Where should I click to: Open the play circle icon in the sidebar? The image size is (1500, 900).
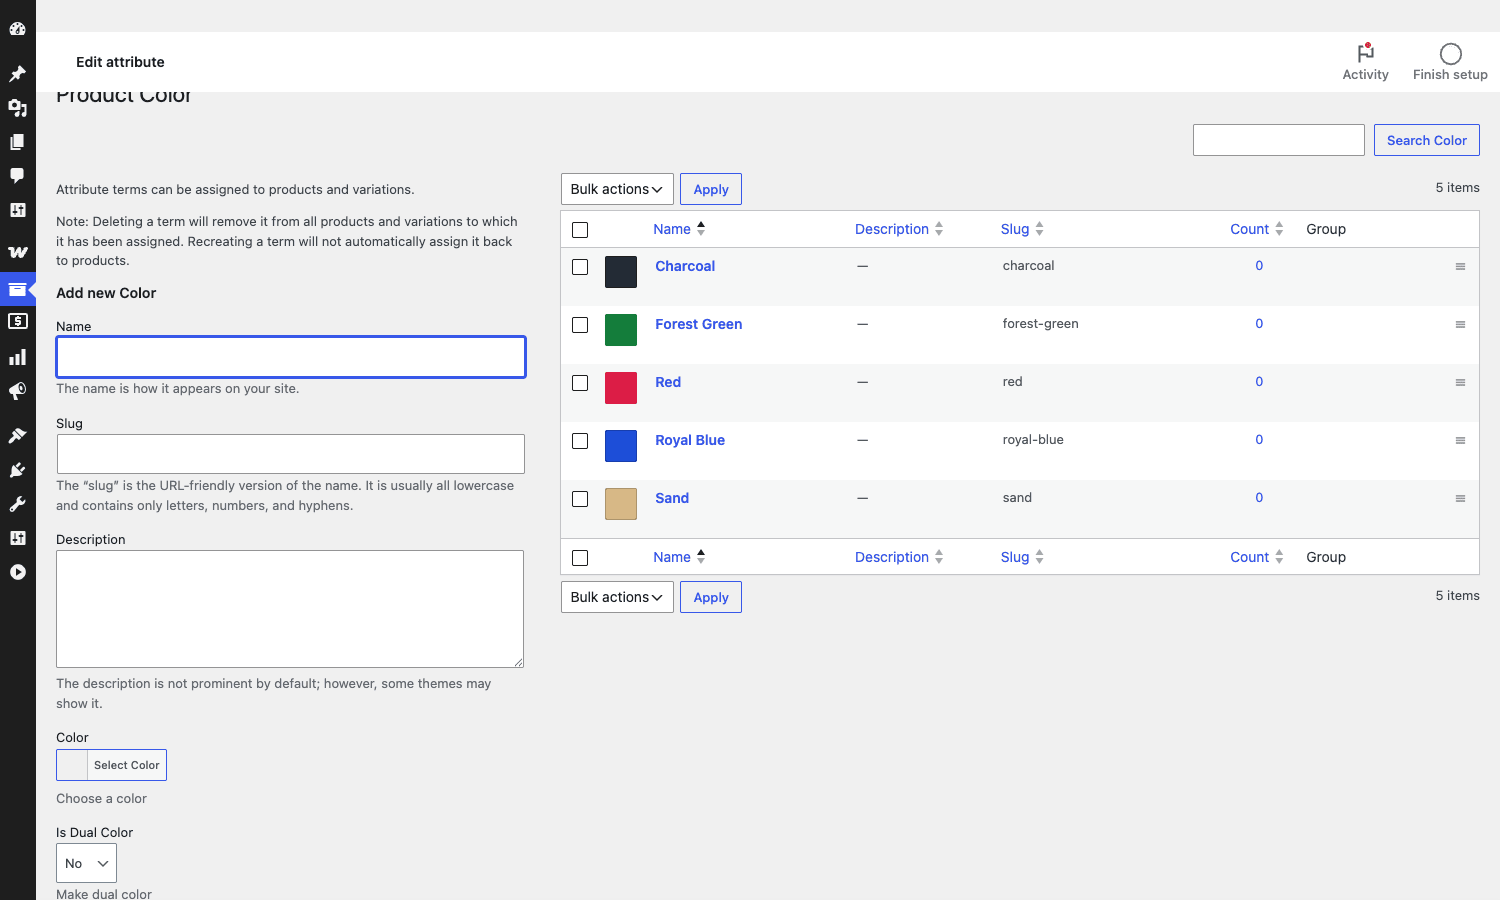pyautogui.click(x=17, y=572)
